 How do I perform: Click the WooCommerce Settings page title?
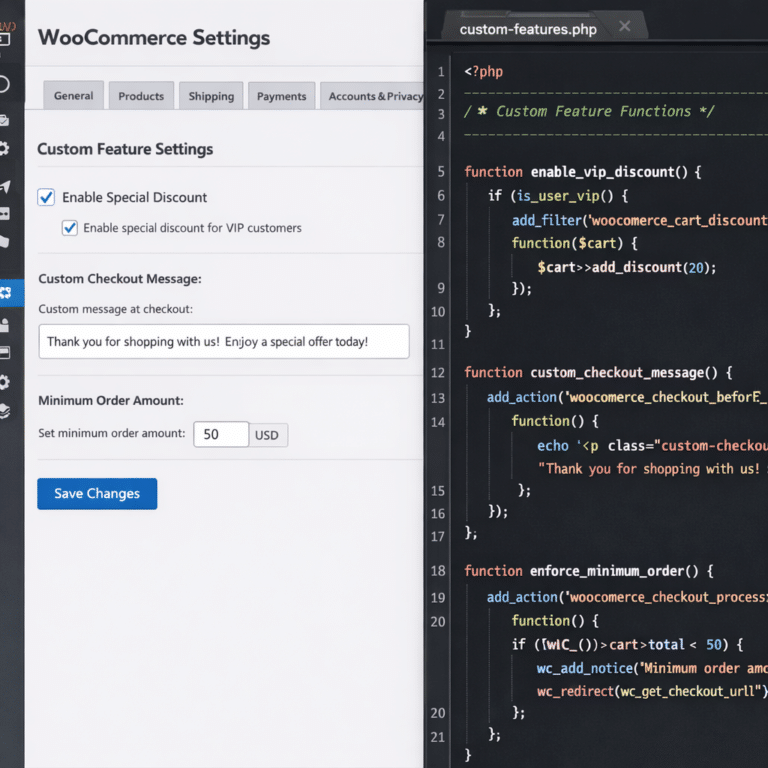tap(154, 38)
